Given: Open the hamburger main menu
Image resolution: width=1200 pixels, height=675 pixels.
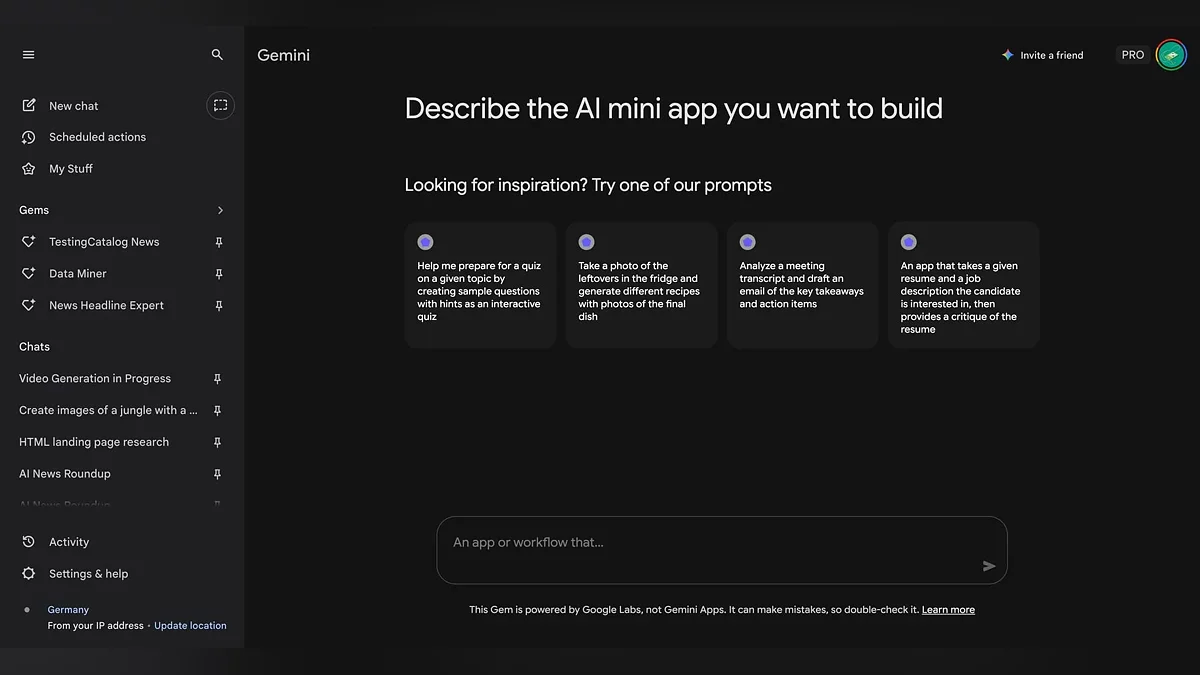Looking at the screenshot, I should 28,55.
